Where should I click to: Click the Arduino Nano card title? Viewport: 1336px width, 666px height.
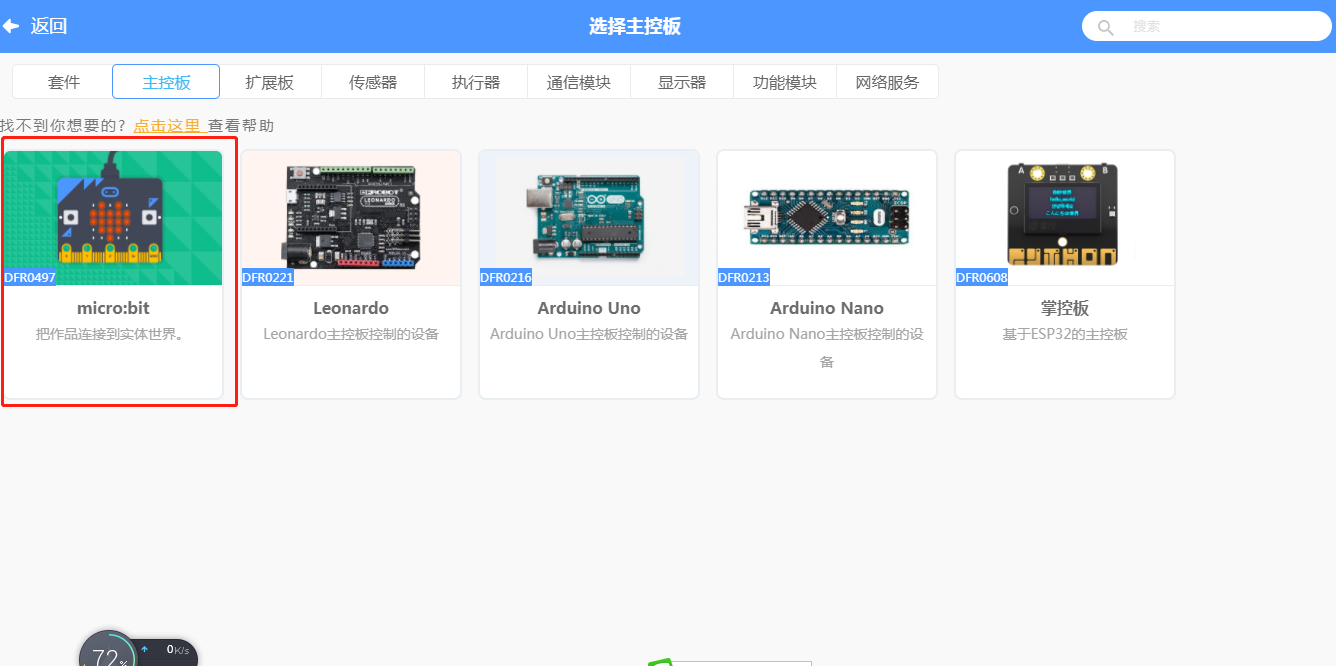coord(827,308)
